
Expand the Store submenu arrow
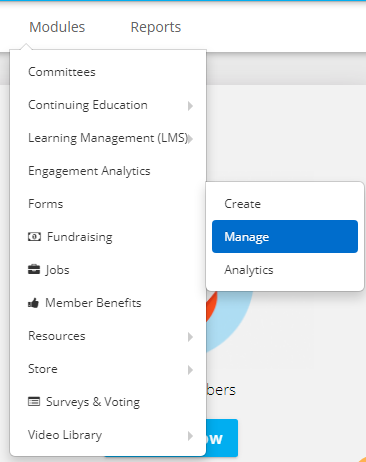click(x=190, y=370)
